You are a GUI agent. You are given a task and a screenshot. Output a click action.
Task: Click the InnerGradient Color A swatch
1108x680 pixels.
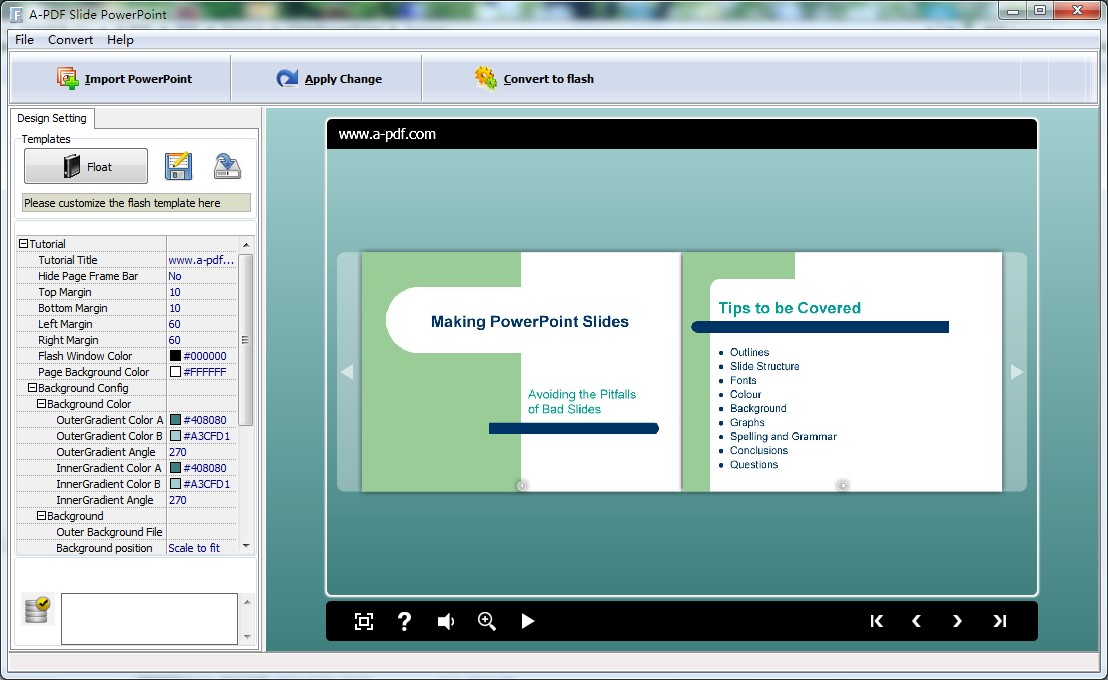tap(175, 468)
